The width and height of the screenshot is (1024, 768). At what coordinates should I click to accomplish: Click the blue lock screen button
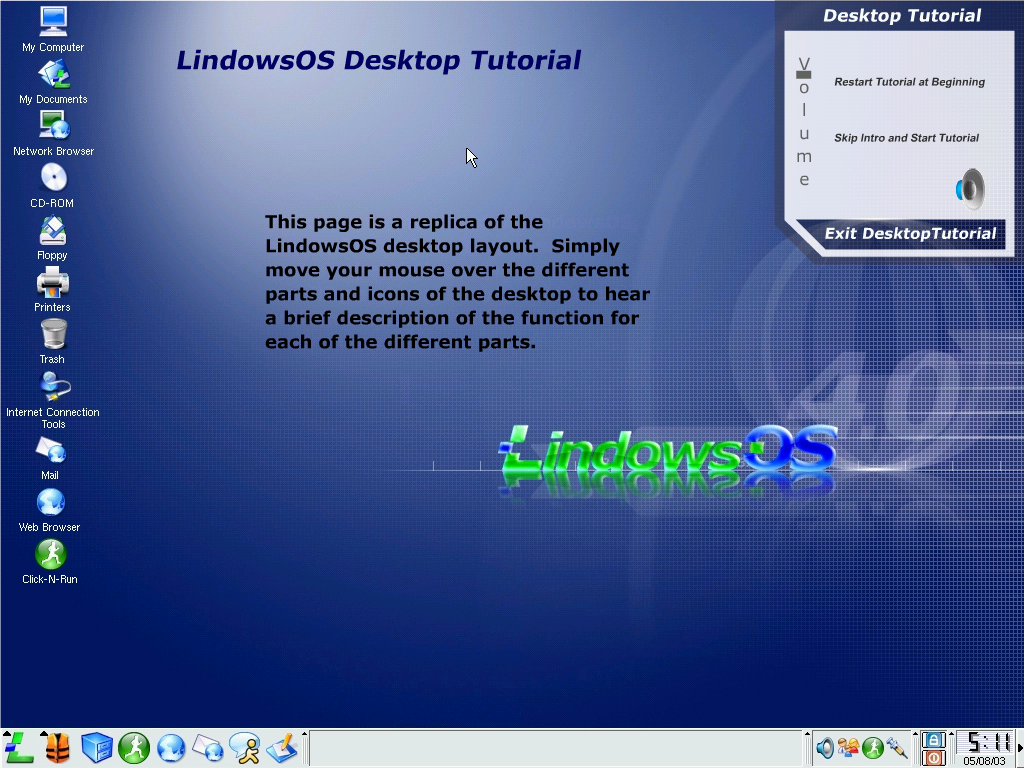point(934,741)
